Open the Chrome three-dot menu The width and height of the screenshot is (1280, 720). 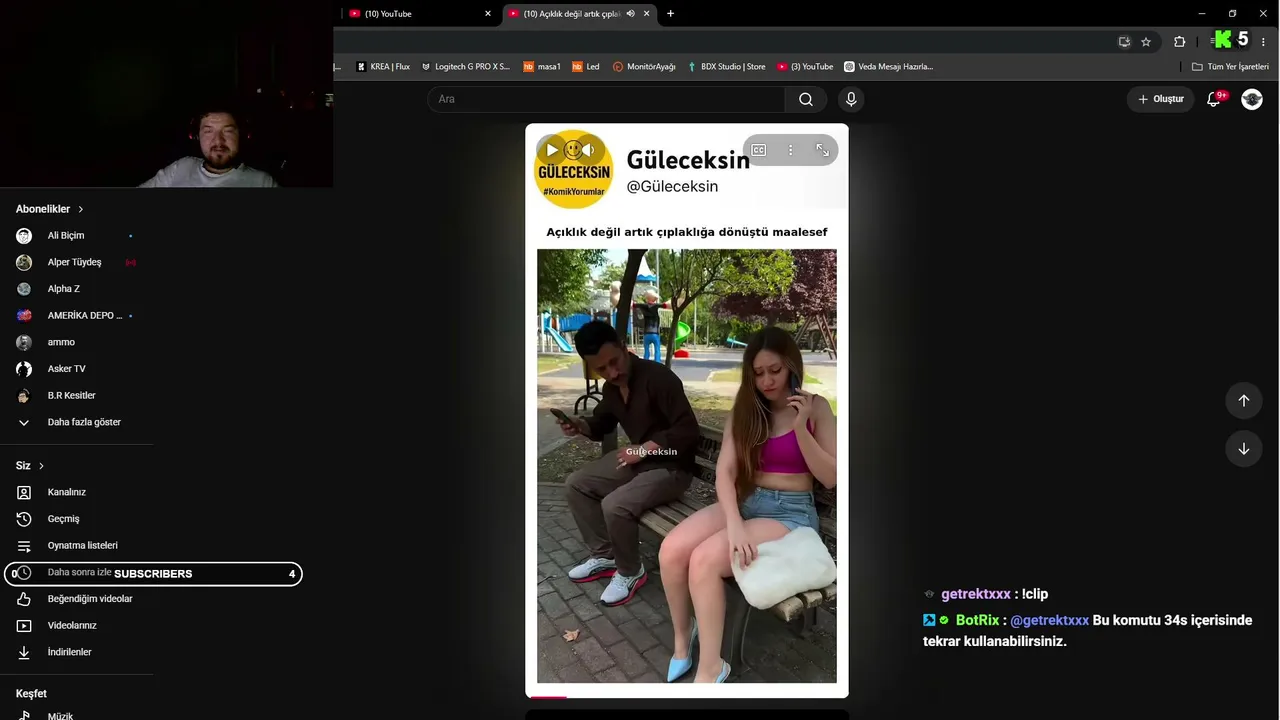pos(1264,42)
